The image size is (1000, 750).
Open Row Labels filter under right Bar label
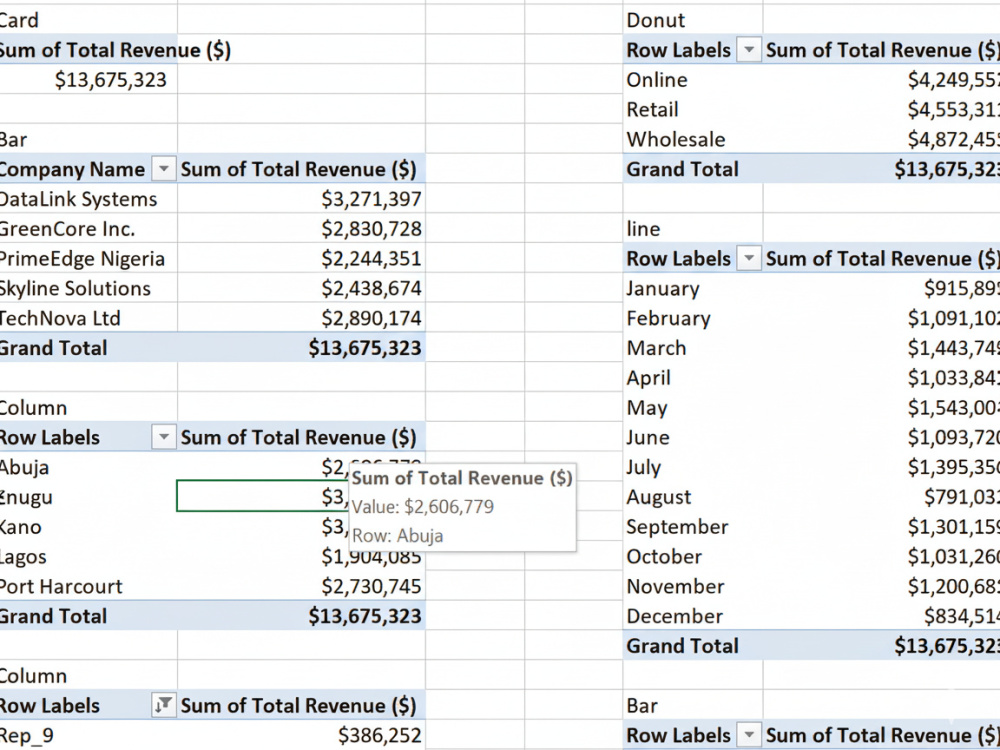click(x=749, y=735)
